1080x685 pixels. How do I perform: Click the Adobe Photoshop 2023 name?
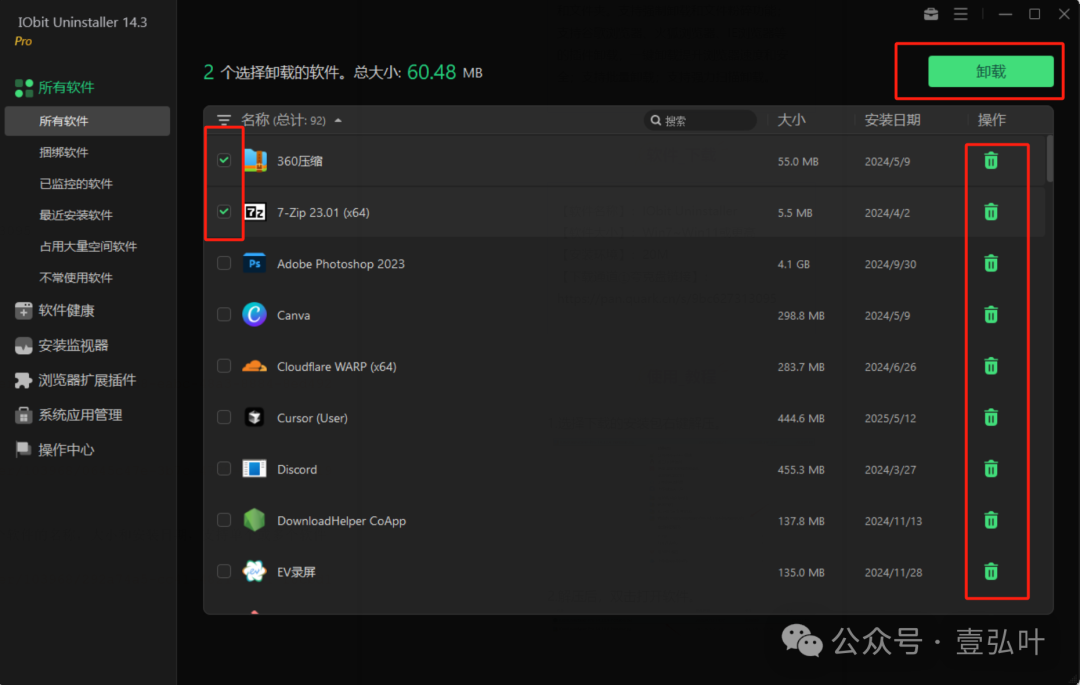click(x=340, y=264)
